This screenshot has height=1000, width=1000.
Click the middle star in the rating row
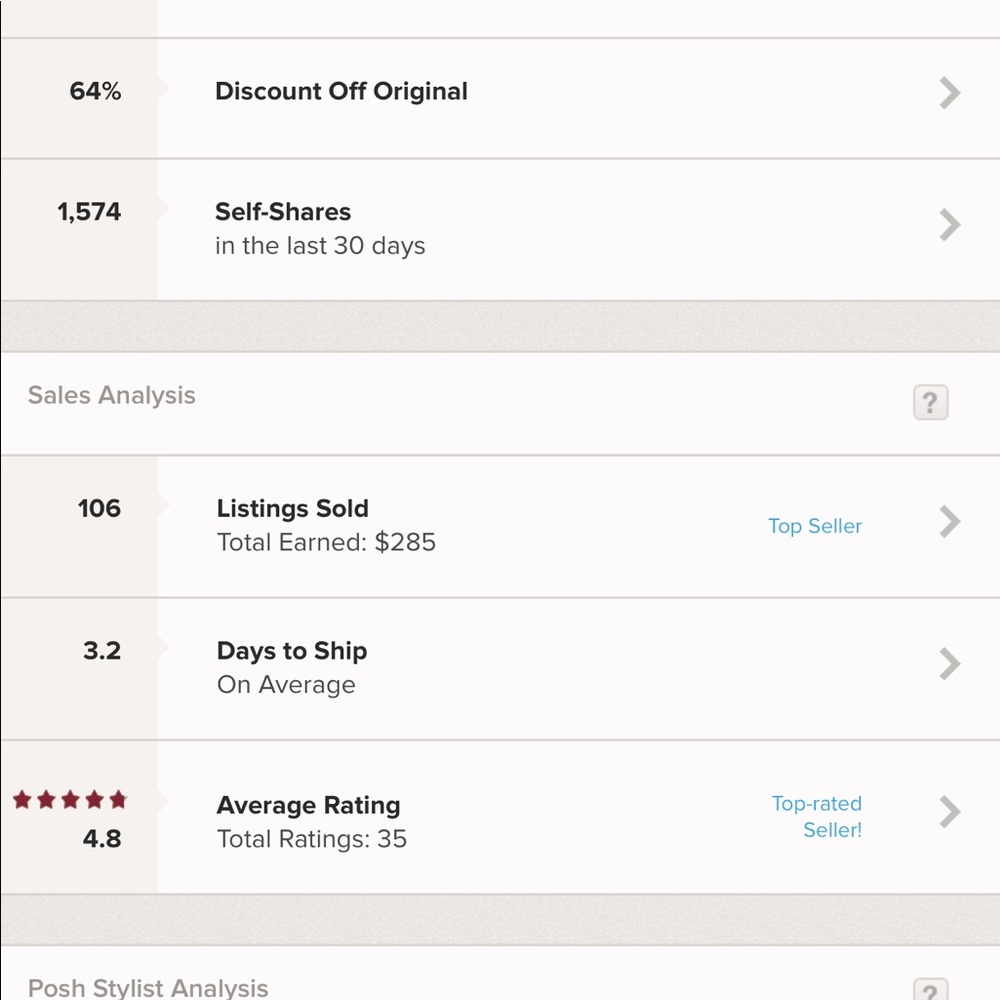[x=70, y=799]
